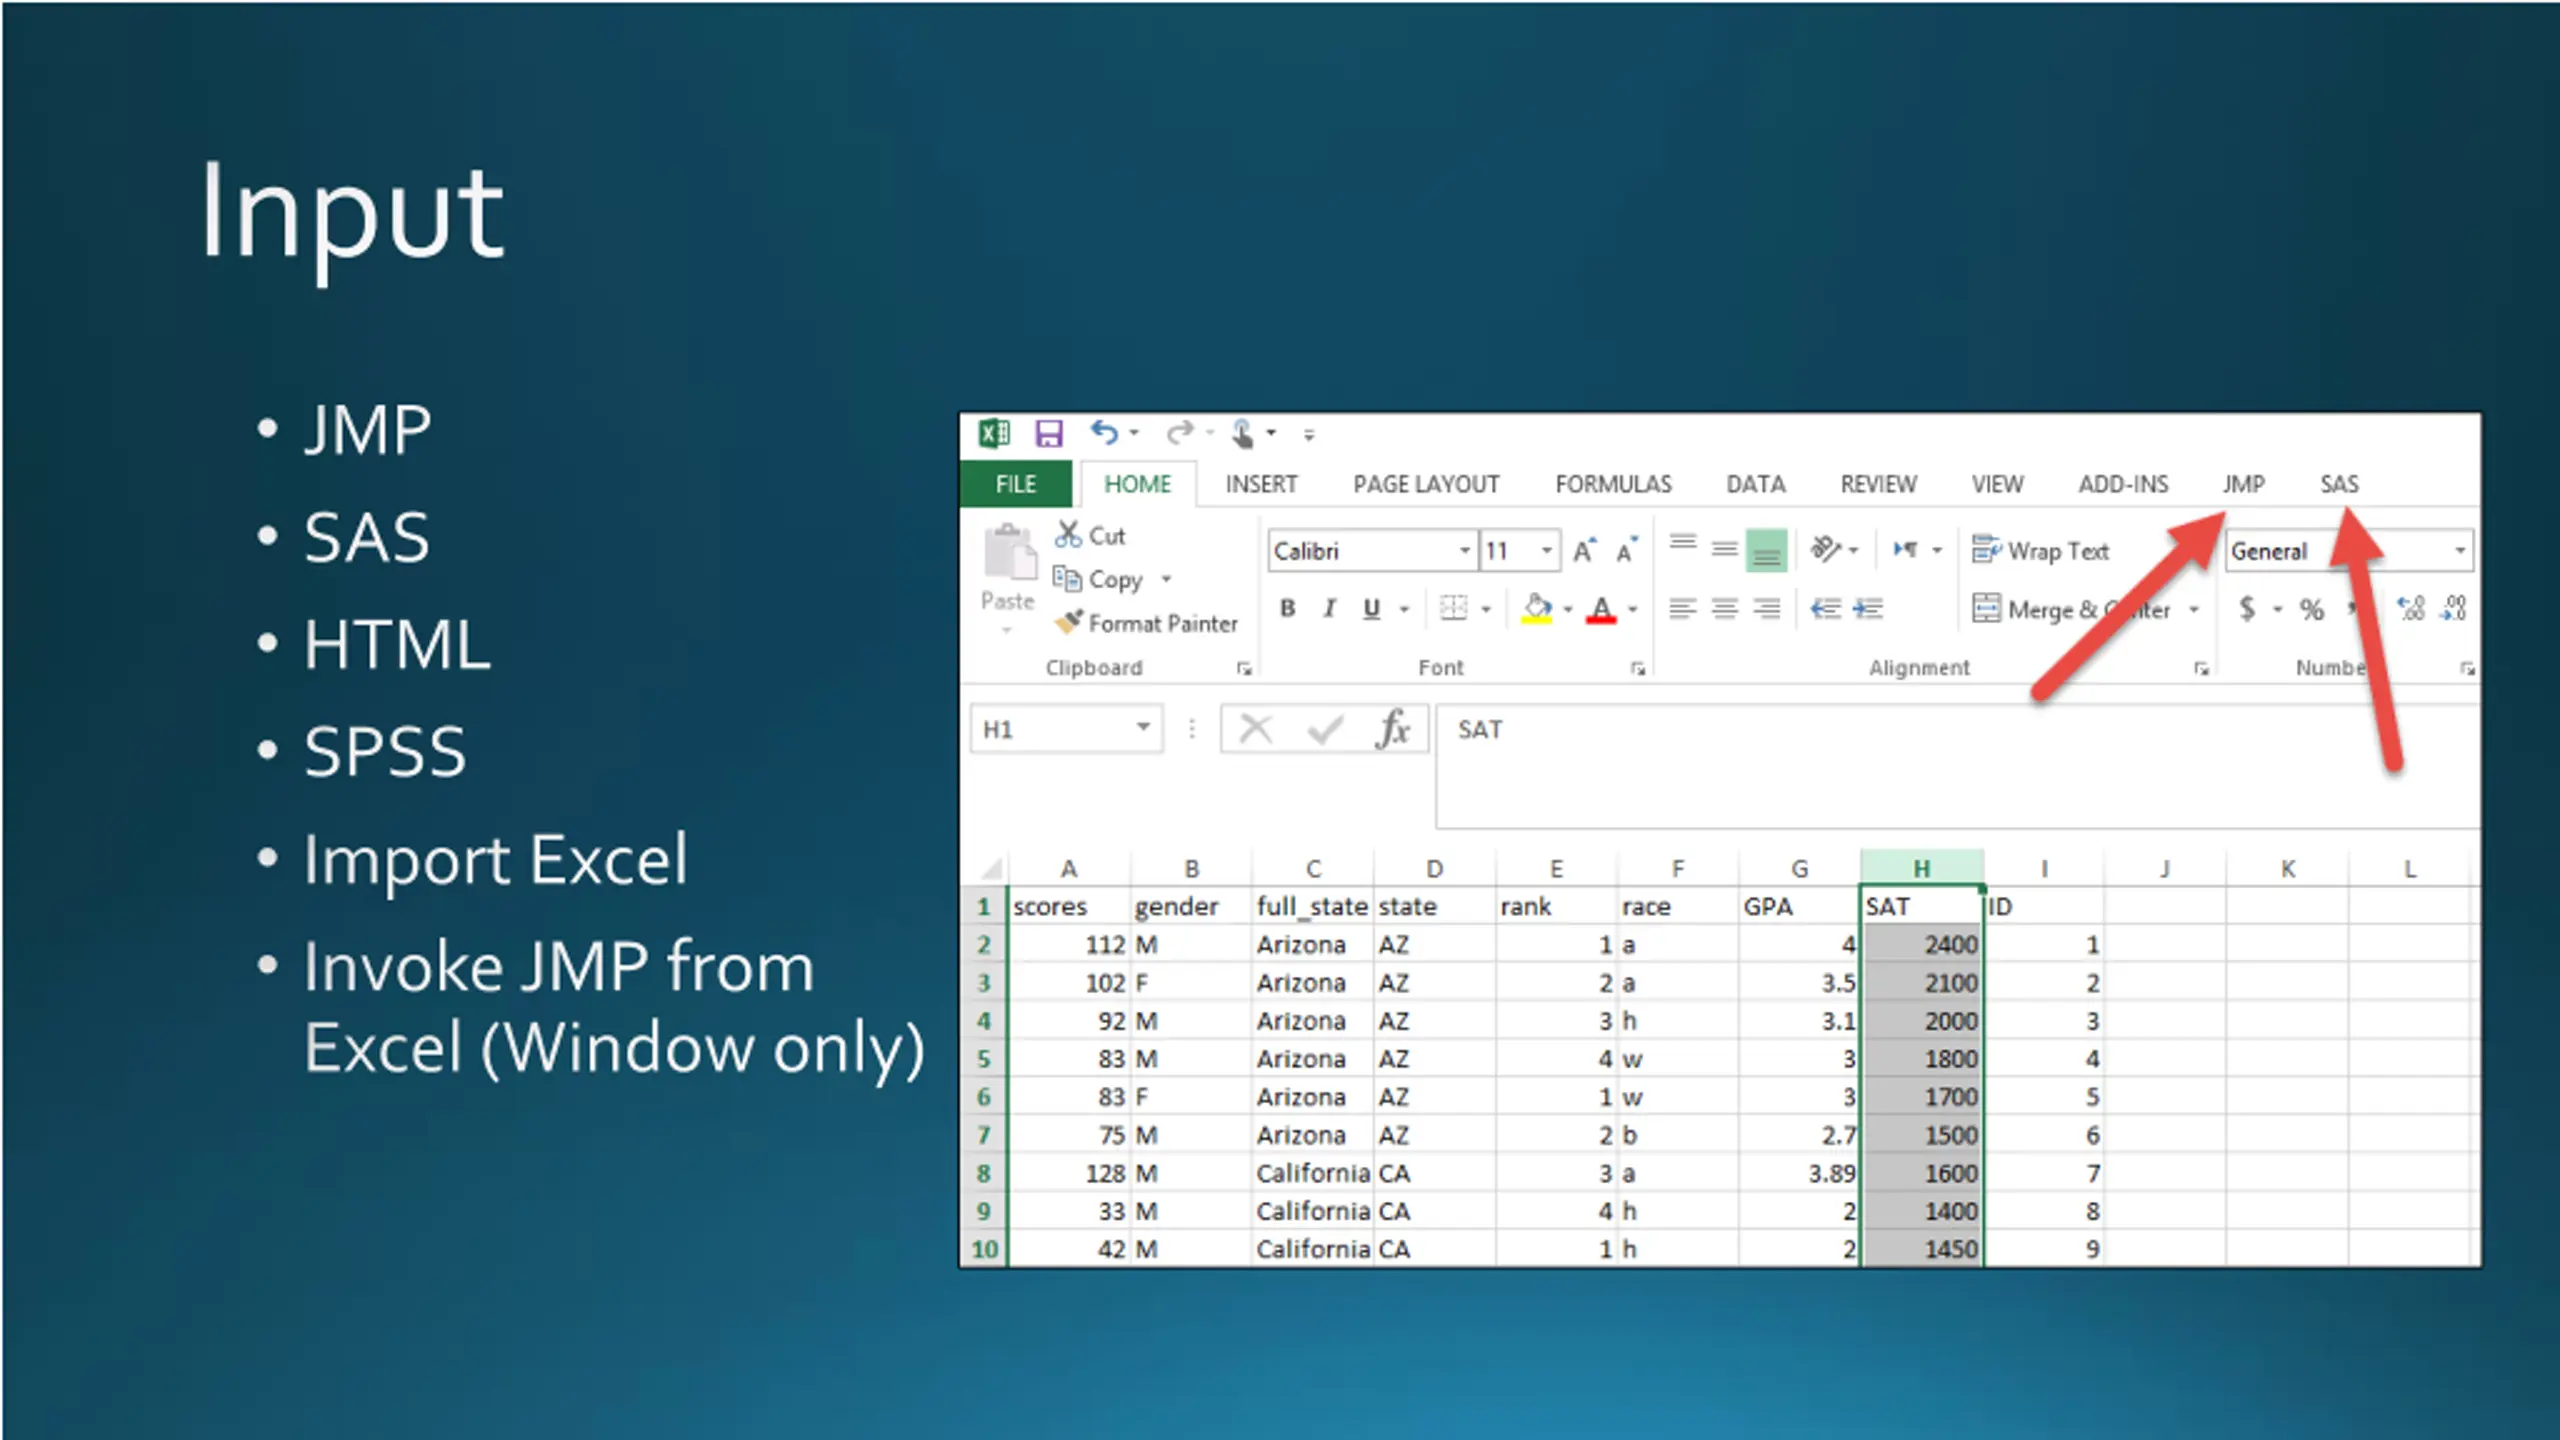
Task: Redo the last action
Action: [x=1180, y=433]
